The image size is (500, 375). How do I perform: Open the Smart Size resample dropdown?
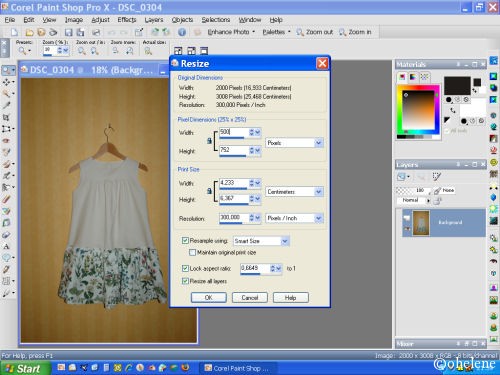point(285,241)
